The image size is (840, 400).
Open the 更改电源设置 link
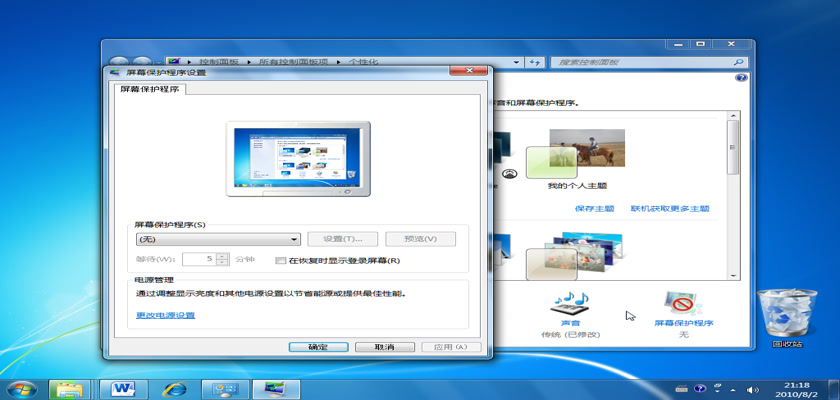click(166, 315)
